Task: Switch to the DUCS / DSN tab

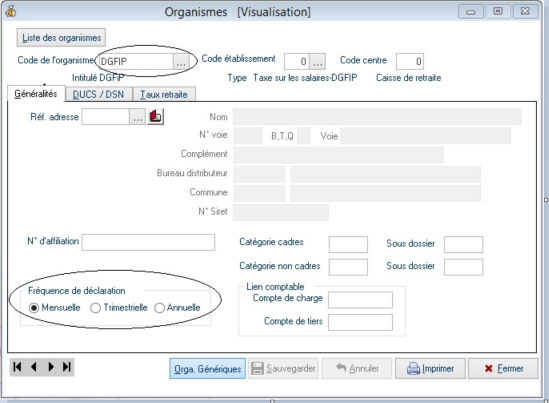Action: click(x=98, y=95)
